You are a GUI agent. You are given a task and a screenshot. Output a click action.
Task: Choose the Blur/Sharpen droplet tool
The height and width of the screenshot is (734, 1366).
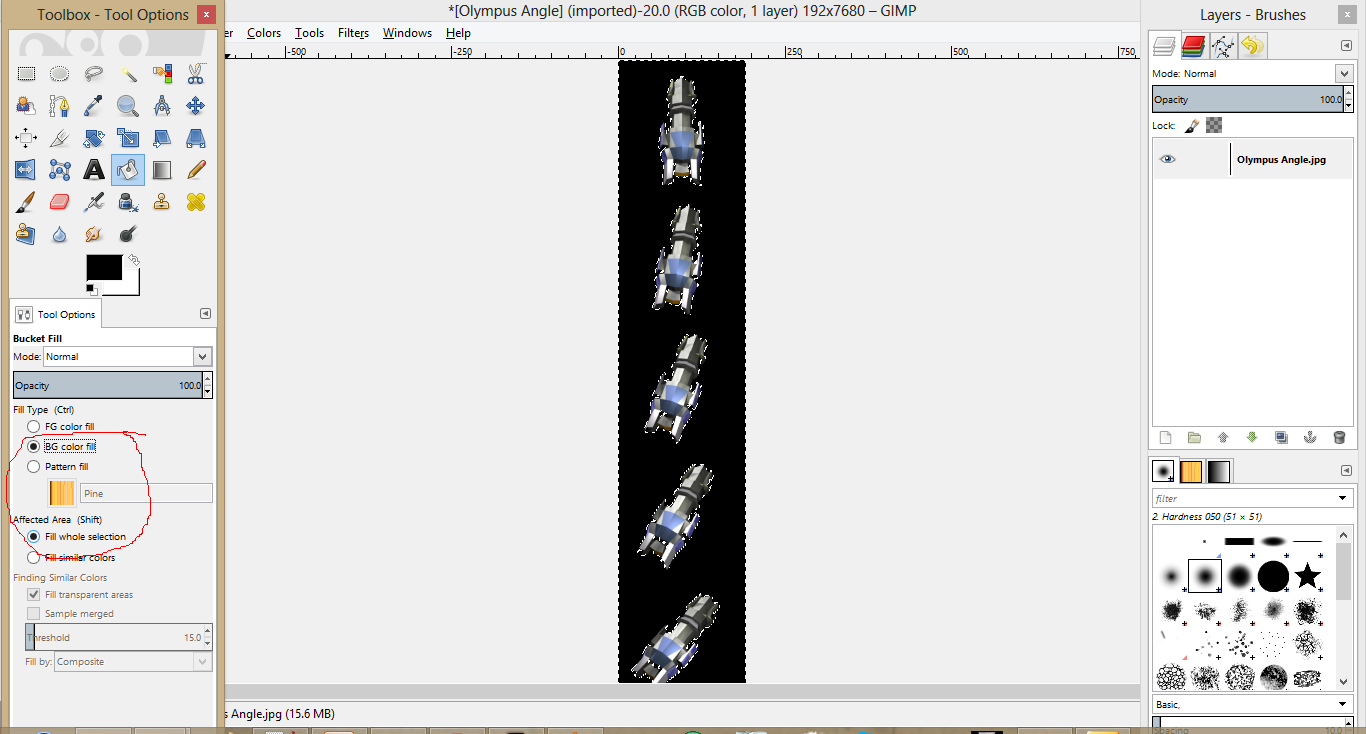click(60, 234)
